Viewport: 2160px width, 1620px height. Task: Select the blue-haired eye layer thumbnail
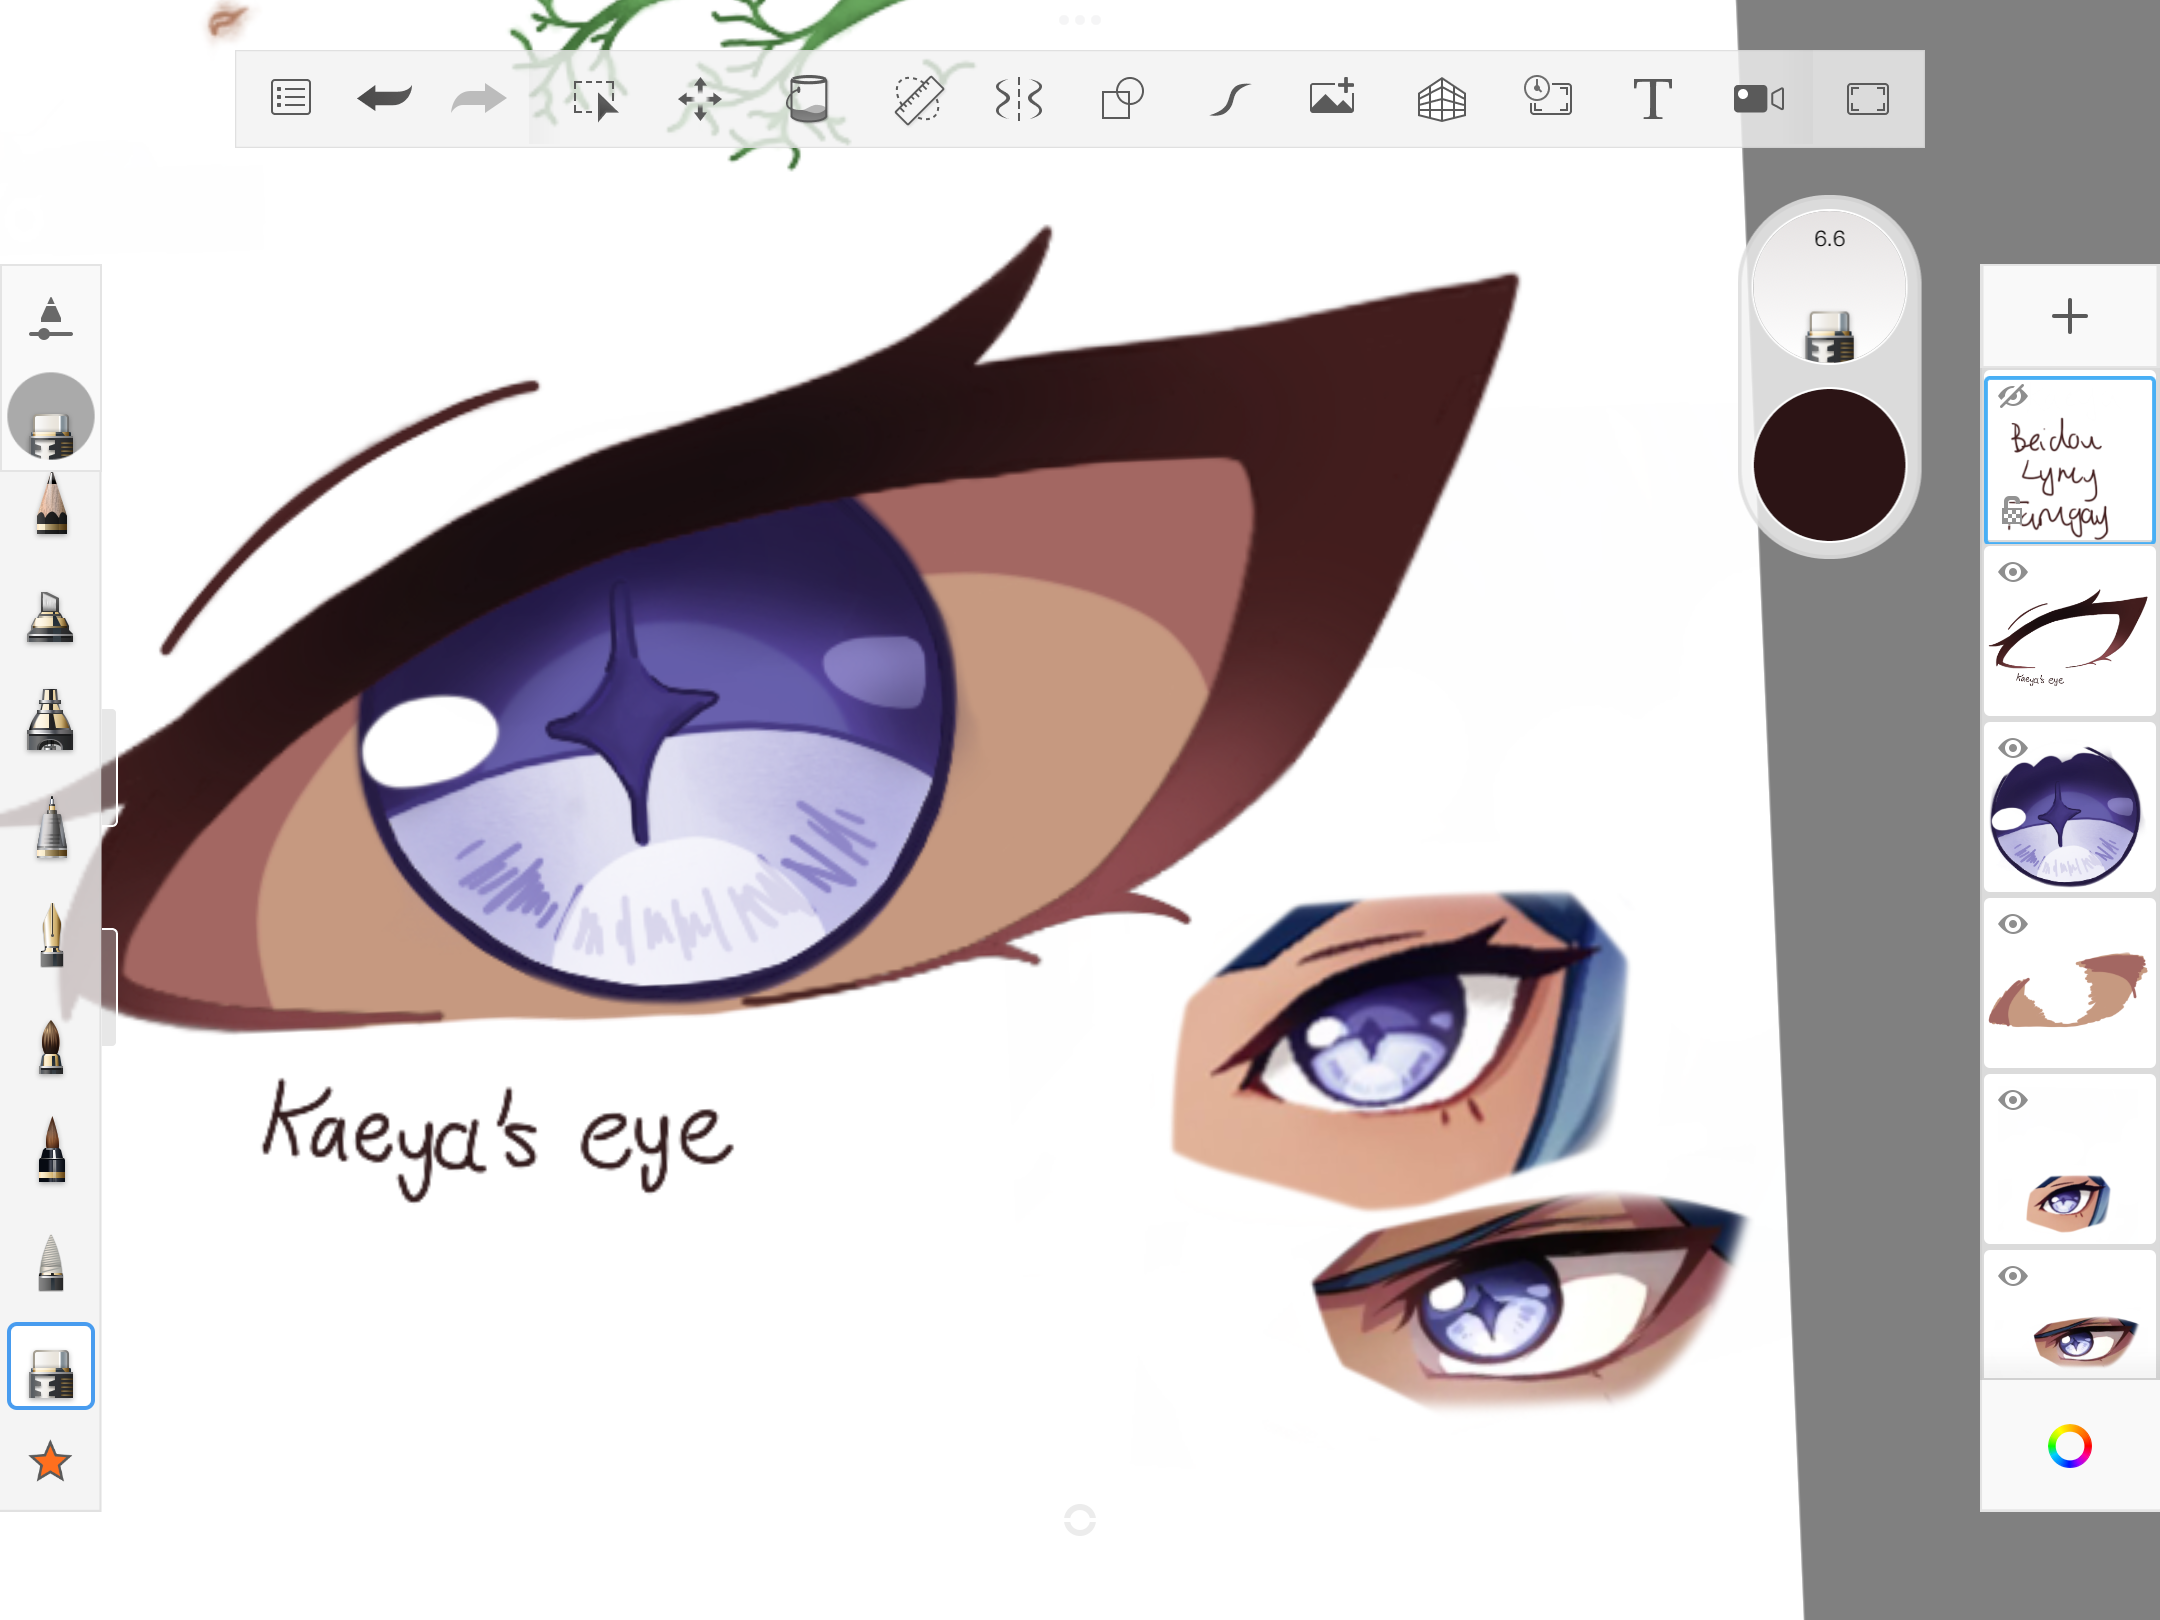coord(2069,1160)
